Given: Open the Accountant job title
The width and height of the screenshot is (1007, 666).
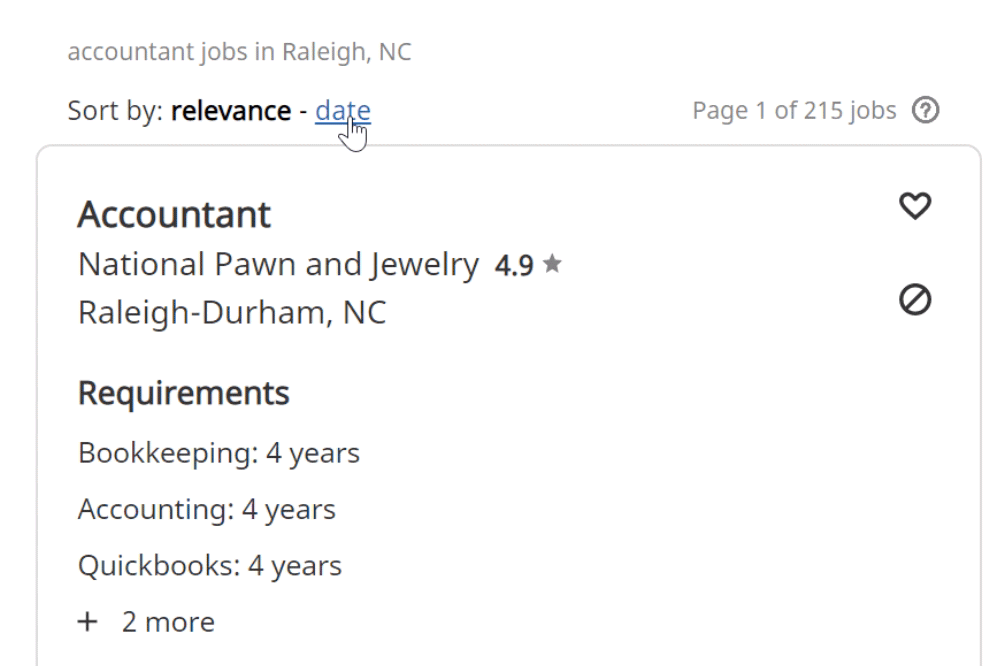Looking at the screenshot, I should [174, 214].
